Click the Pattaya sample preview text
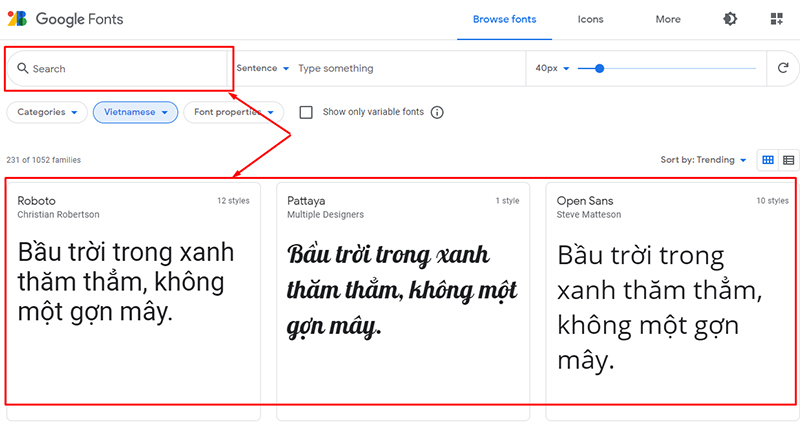This screenshot has height=423, width=800. coord(402,290)
